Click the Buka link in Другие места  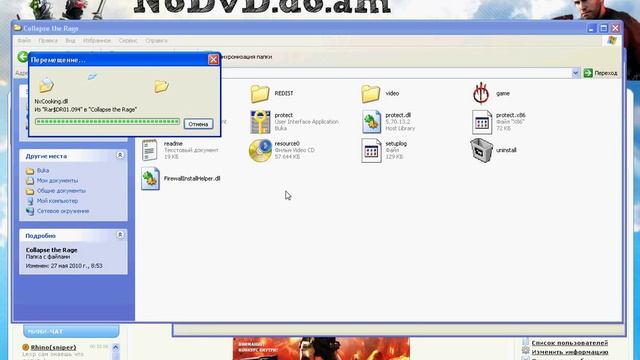(x=43, y=171)
